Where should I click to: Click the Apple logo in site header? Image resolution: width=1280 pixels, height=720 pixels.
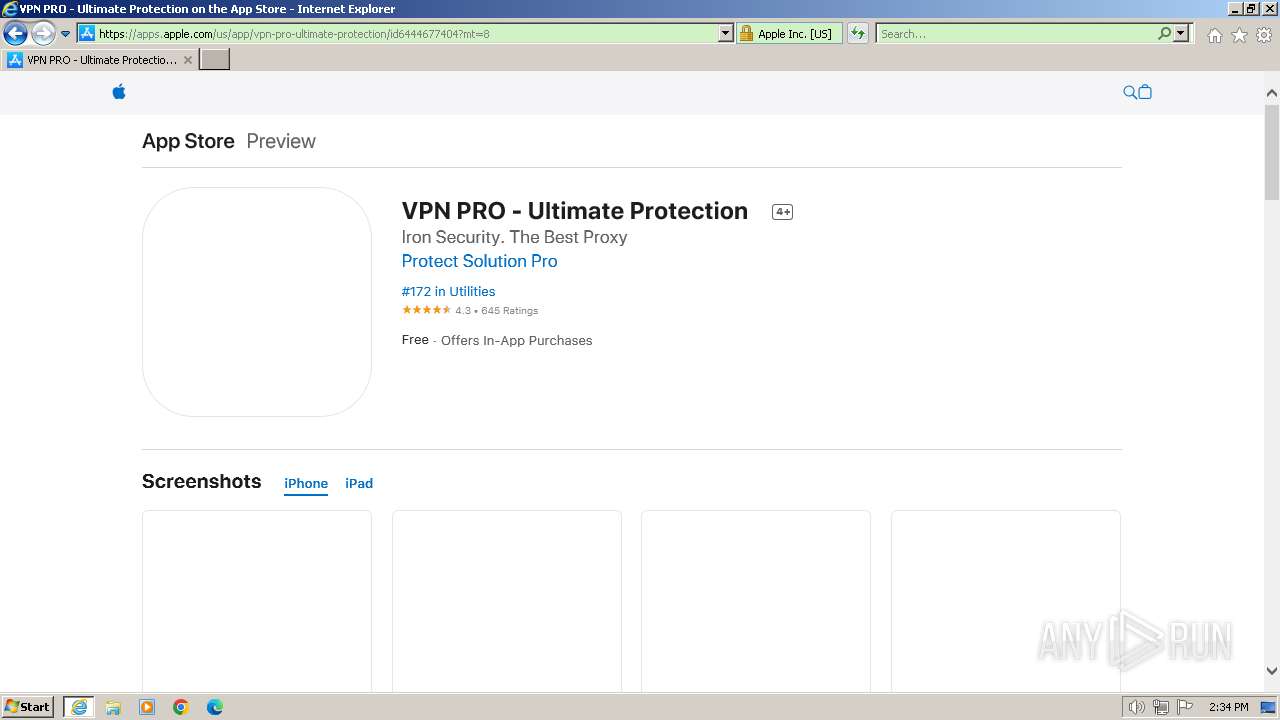pyautogui.click(x=119, y=92)
